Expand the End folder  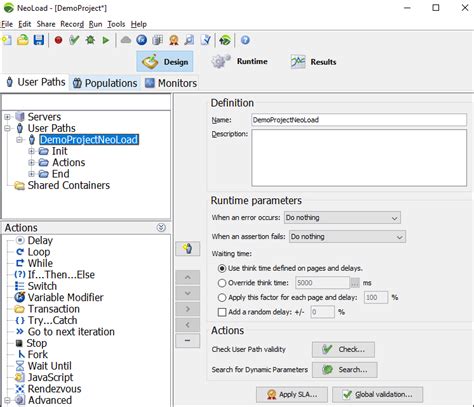pyautogui.click(x=32, y=174)
